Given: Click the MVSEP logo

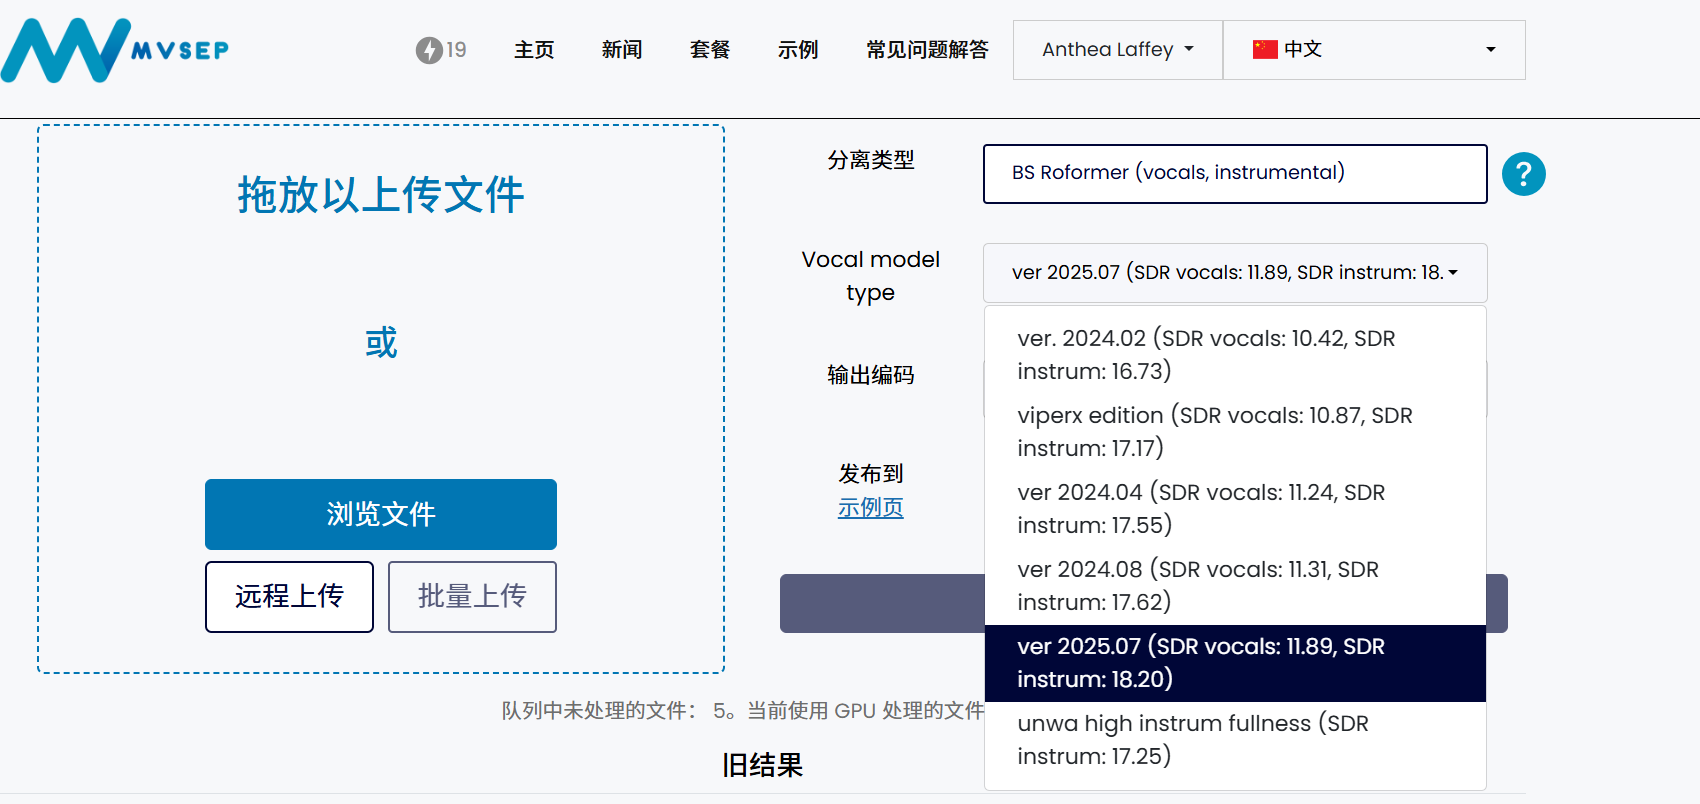Looking at the screenshot, I should (x=113, y=49).
